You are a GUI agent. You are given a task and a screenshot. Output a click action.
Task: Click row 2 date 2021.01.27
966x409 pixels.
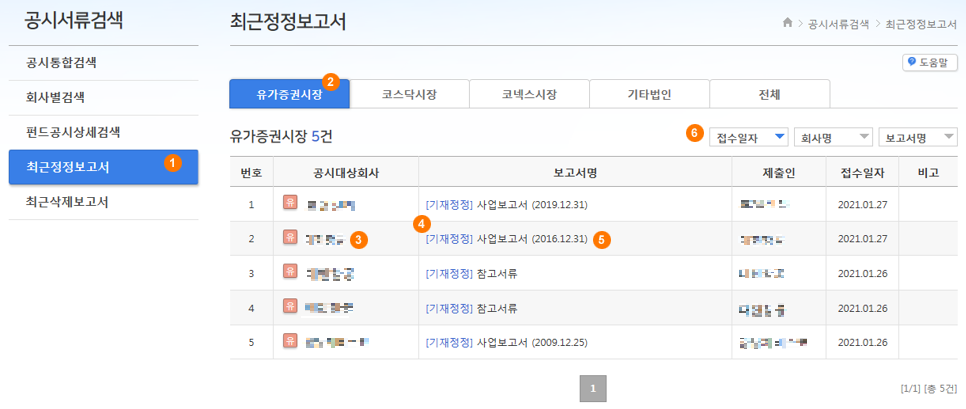point(862,239)
